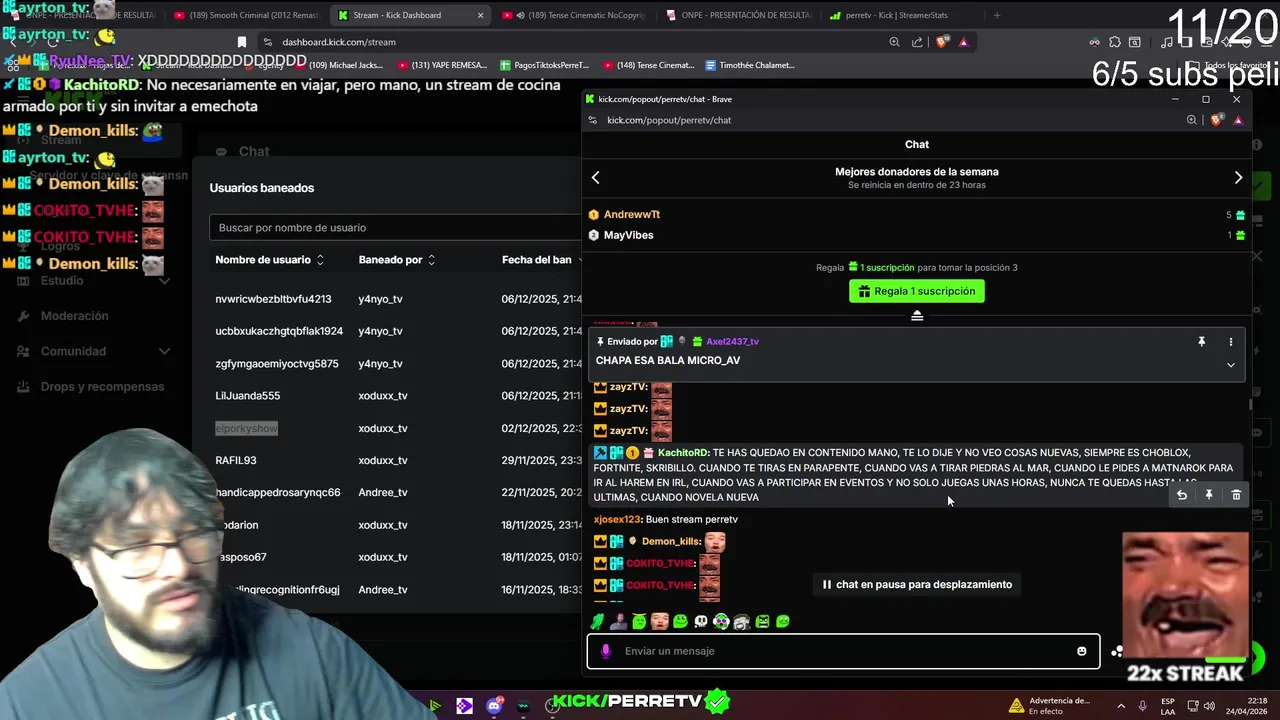Collapse the top donors panel using eject arrow
1280x720 pixels.
click(917, 315)
